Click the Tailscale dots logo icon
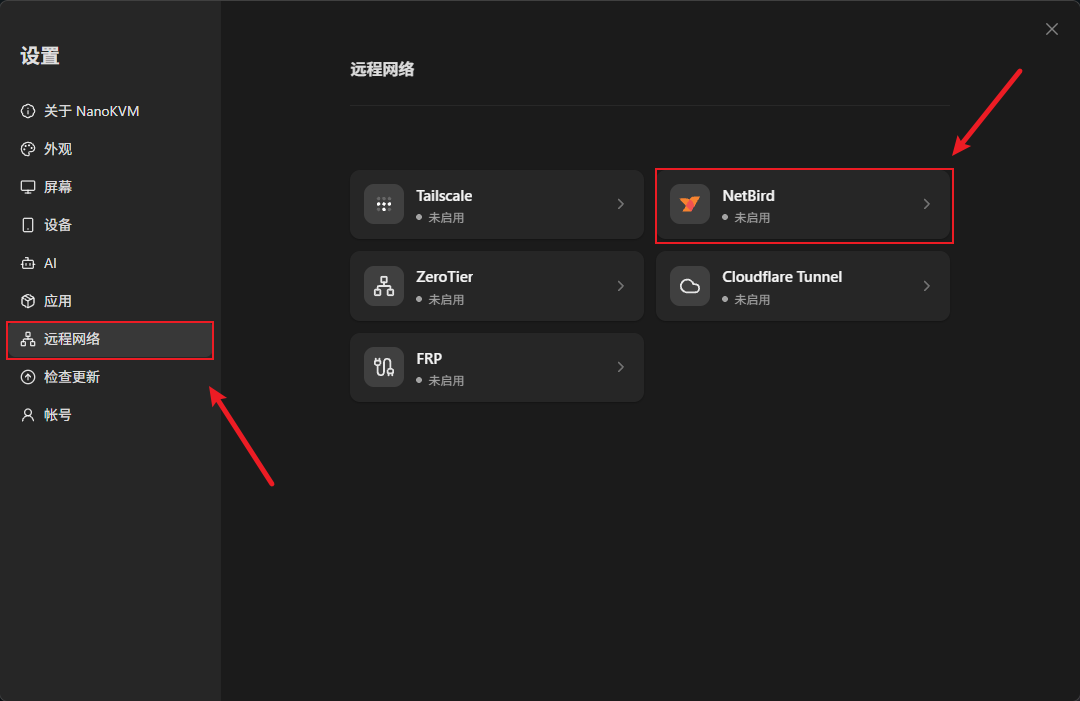This screenshot has width=1080, height=701. tap(384, 204)
